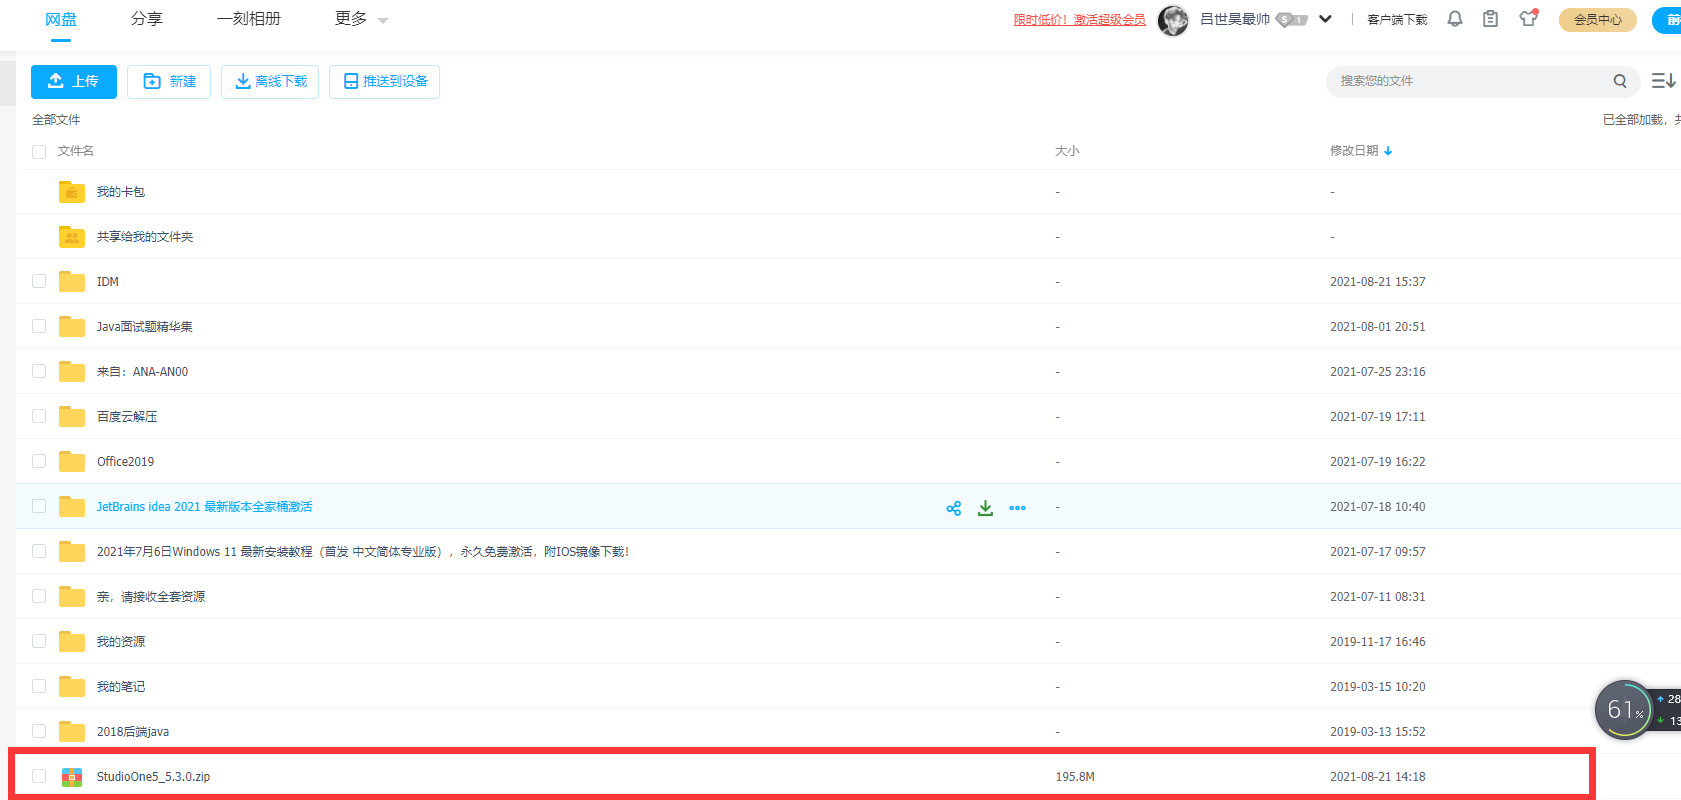
Task: Check the 来自：ANA-AN00 checkbox
Action: click(39, 371)
